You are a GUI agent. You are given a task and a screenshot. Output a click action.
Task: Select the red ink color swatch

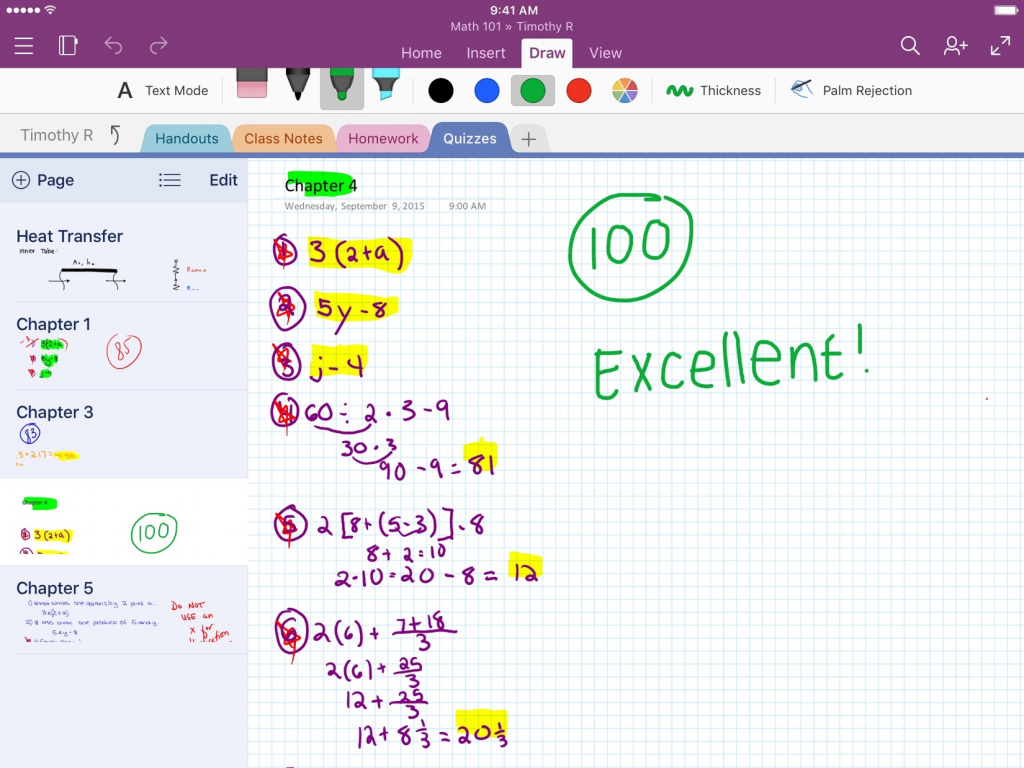[x=578, y=90]
